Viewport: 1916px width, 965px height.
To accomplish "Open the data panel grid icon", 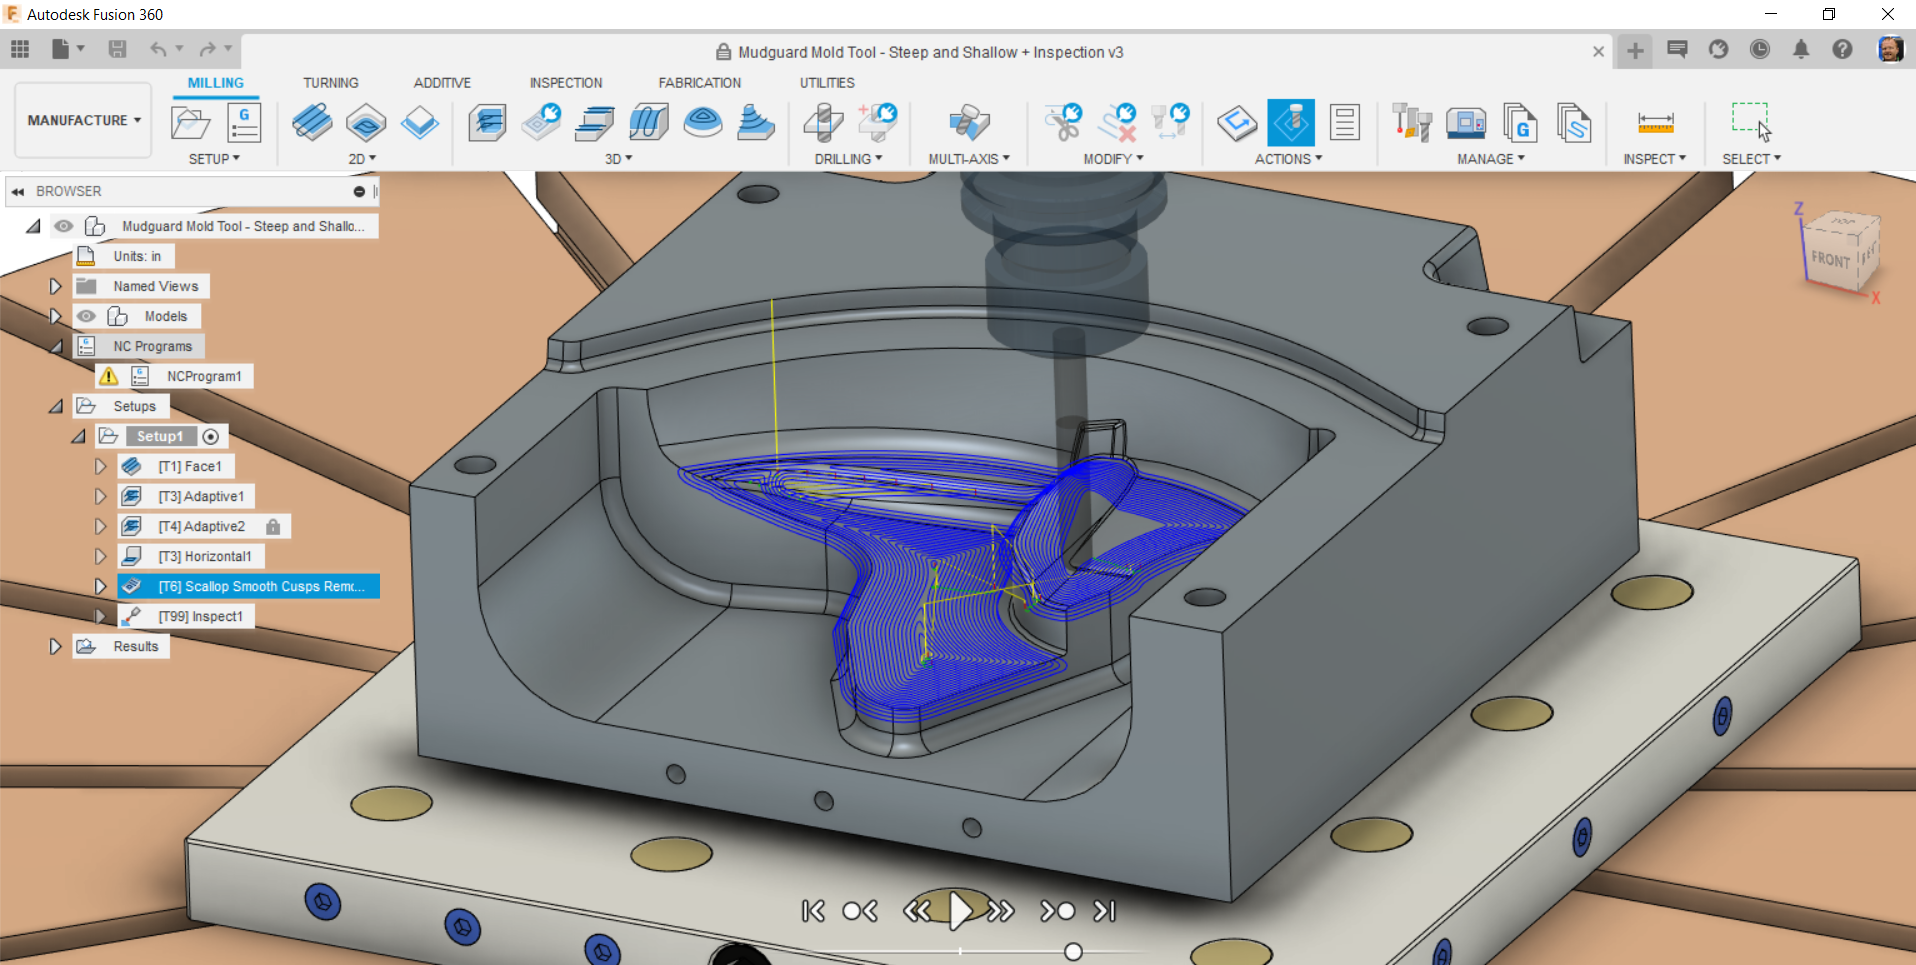I will [x=20, y=49].
